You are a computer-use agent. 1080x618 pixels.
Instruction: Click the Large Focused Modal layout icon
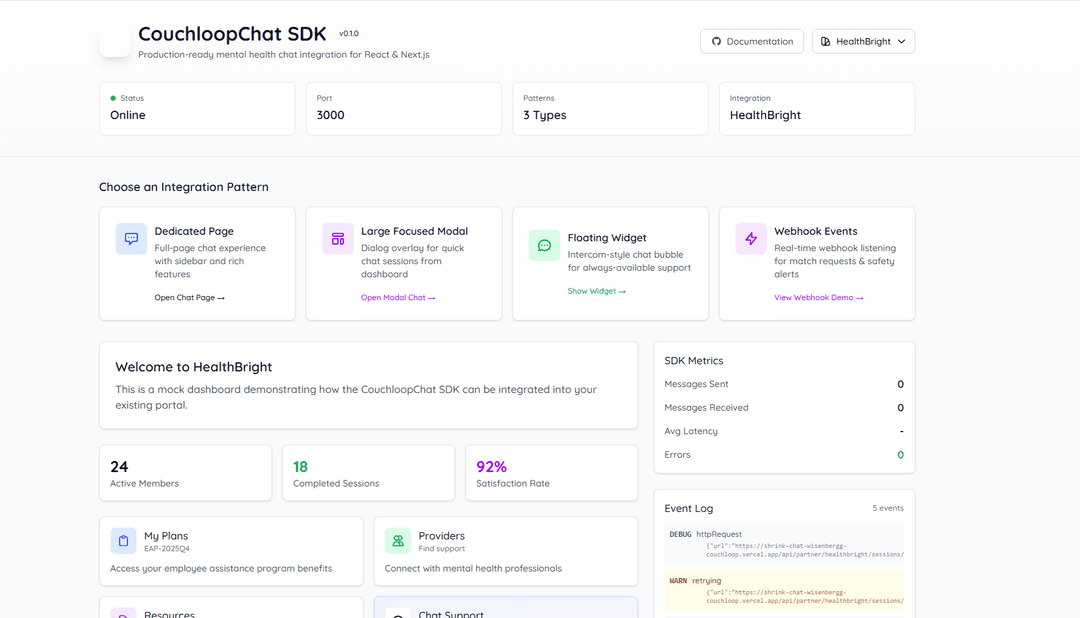[338, 239]
